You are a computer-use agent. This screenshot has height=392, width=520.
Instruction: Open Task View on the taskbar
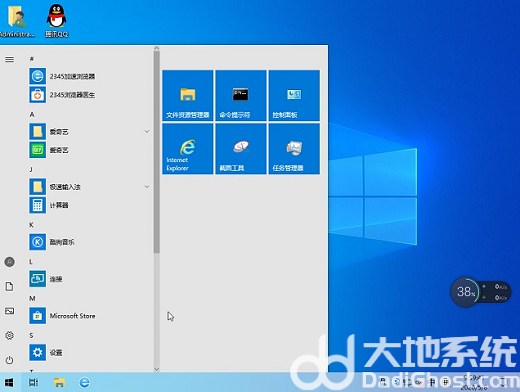coord(33,382)
